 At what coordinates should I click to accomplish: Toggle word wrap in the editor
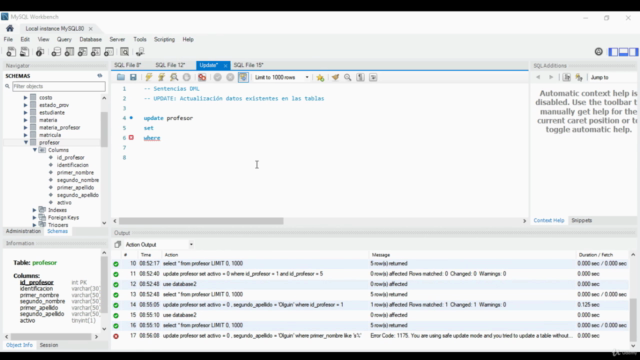tap(373, 77)
